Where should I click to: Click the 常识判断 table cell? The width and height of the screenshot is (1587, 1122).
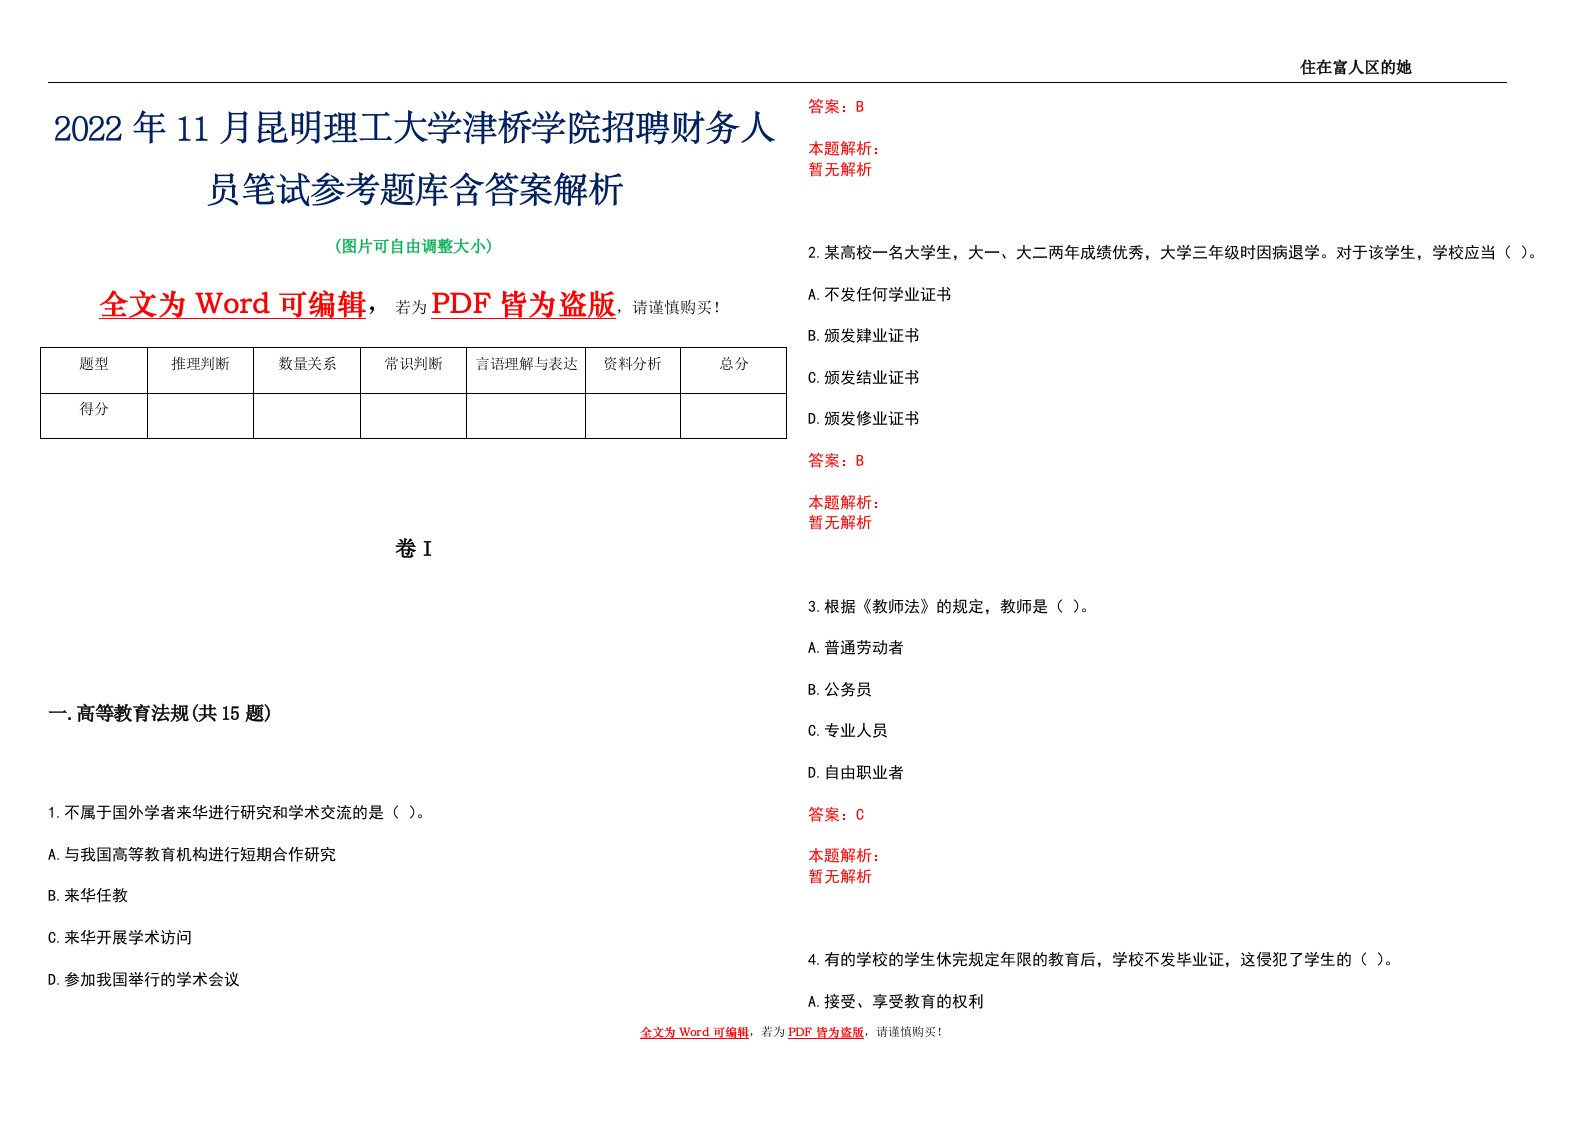point(413,370)
